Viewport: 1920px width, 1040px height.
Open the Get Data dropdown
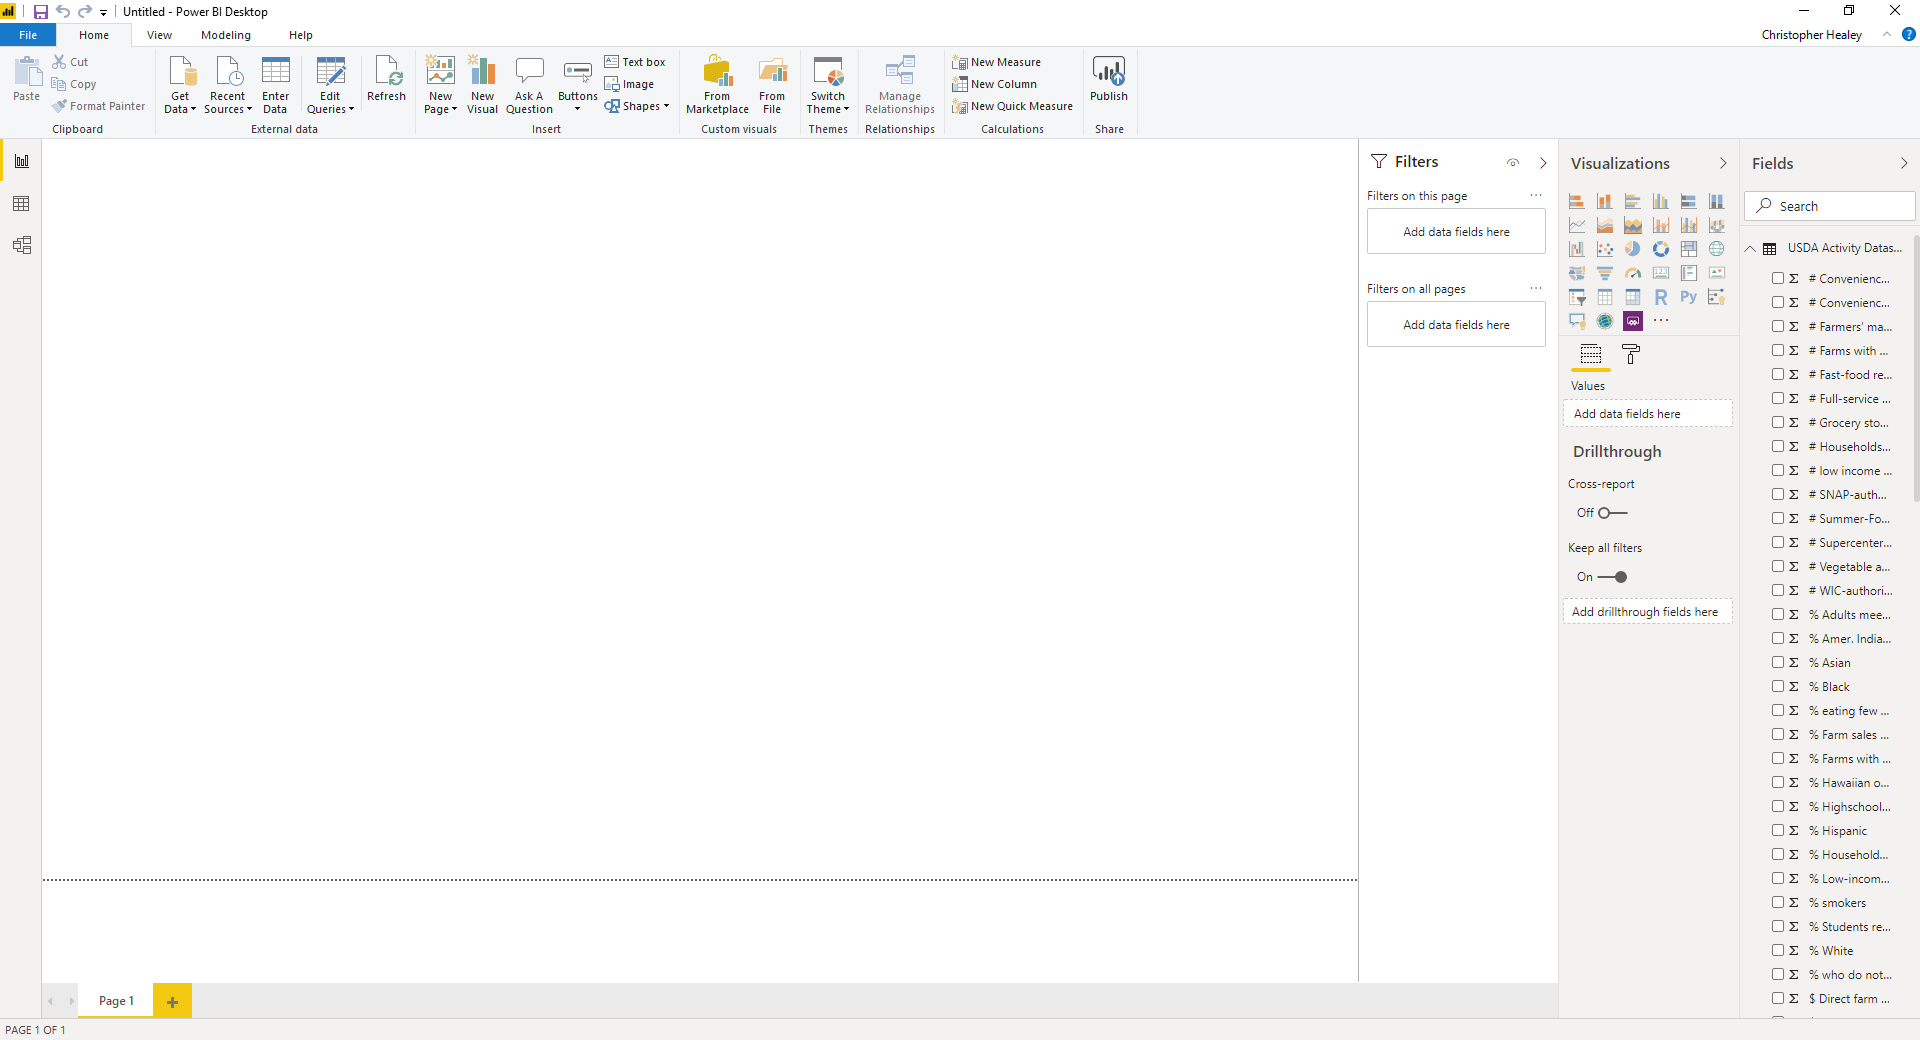[x=180, y=85]
